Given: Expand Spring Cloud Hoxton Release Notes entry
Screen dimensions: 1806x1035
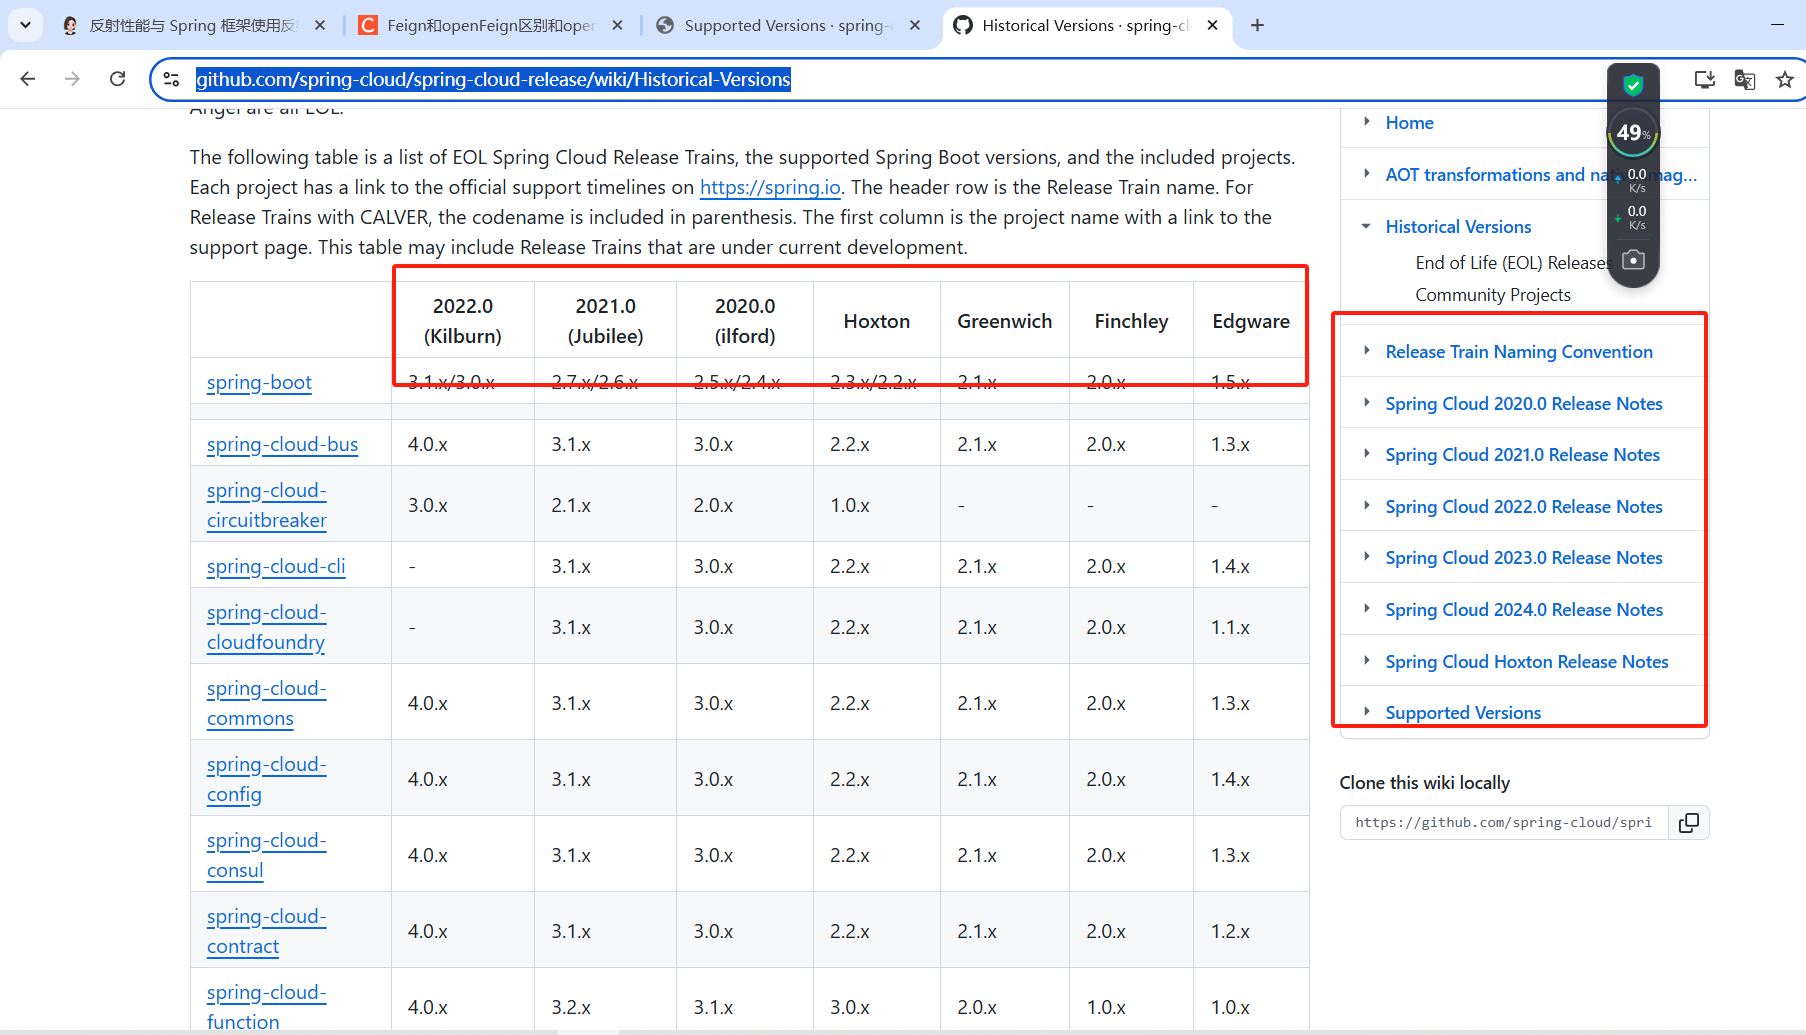Looking at the screenshot, I should (1367, 661).
